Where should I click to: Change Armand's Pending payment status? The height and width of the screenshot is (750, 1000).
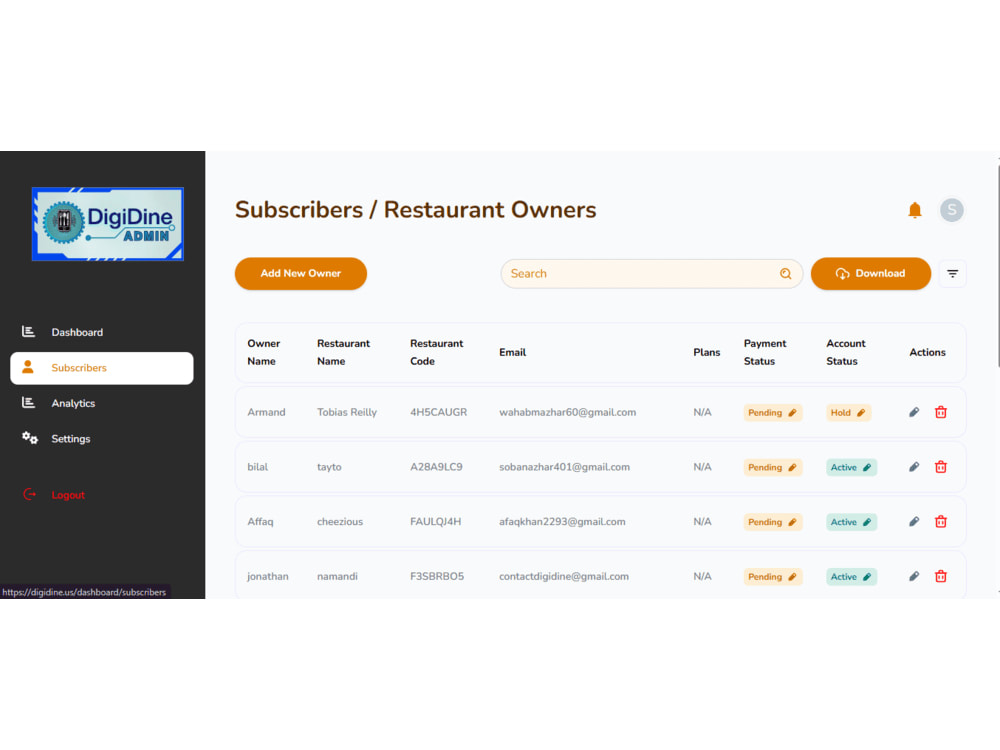(772, 413)
